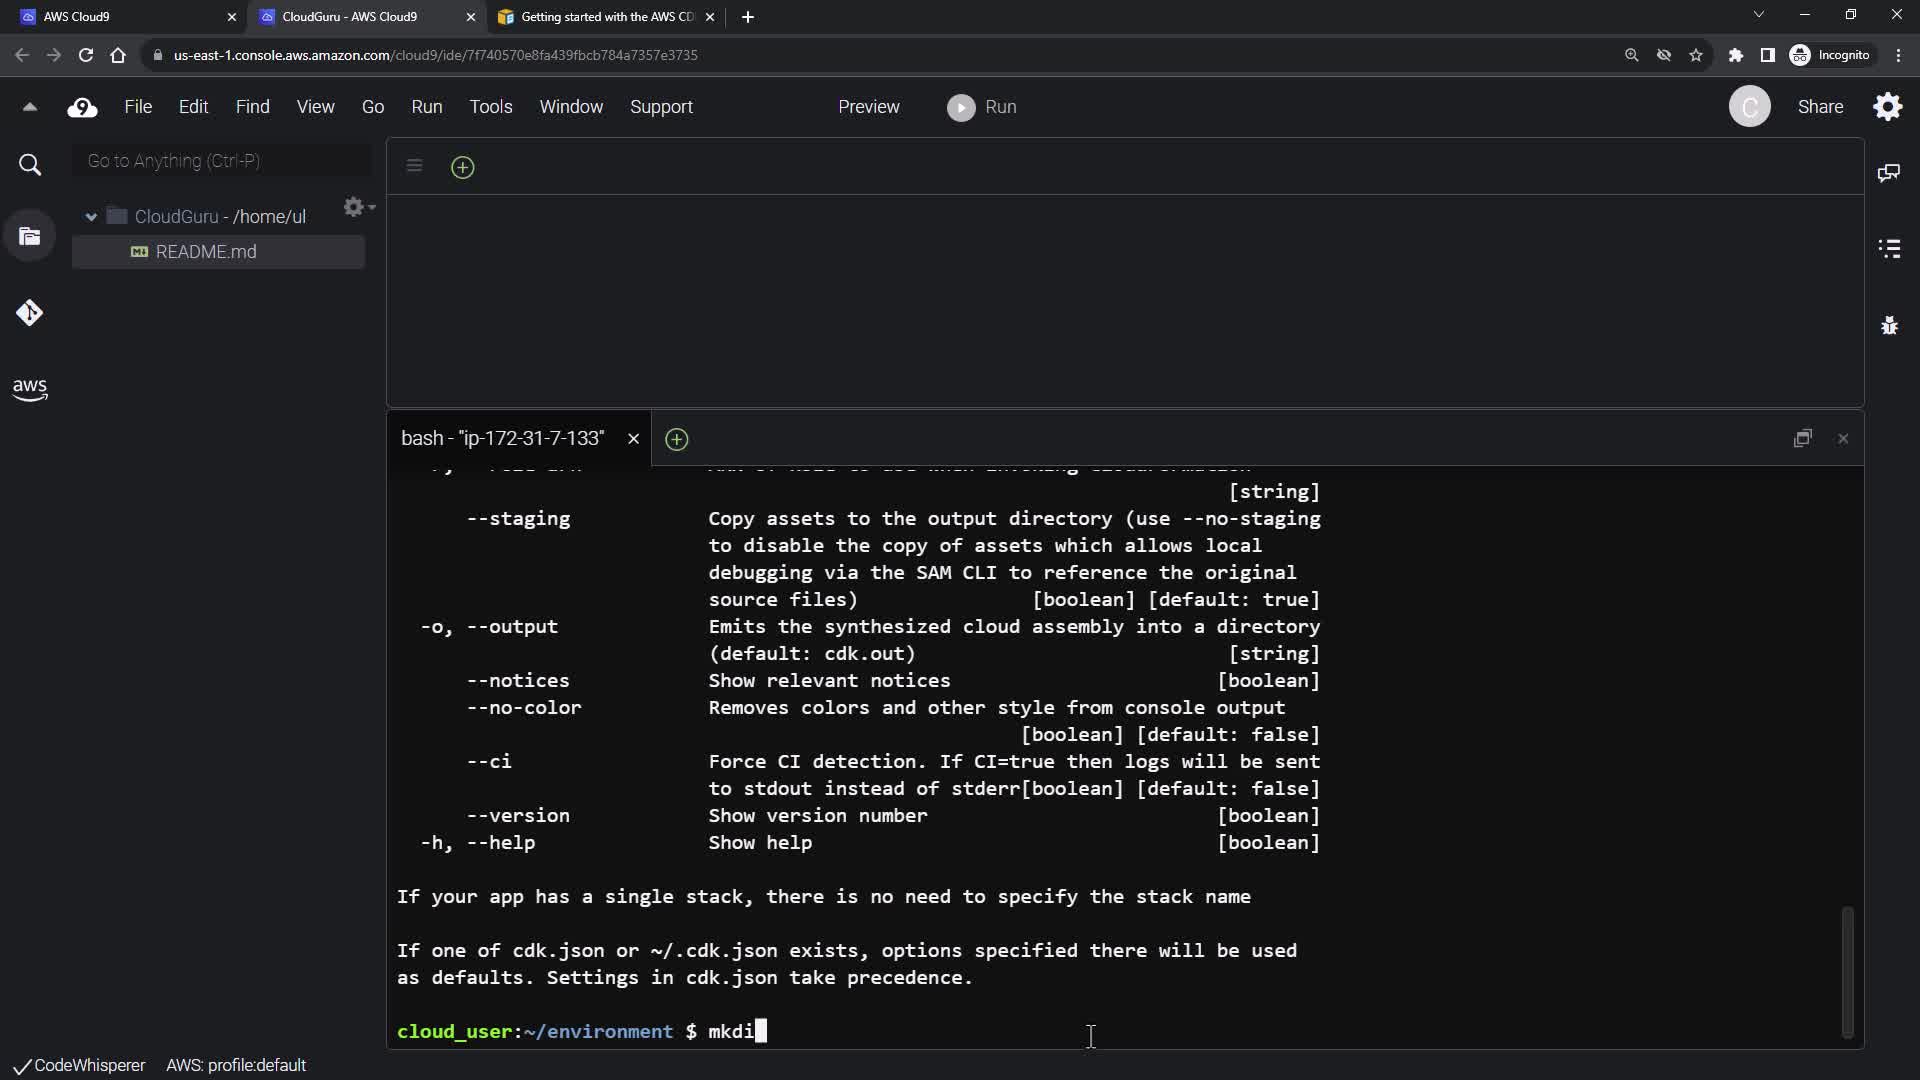The width and height of the screenshot is (1920, 1080).
Task: Open the Outline panel icon
Action: pos(1889,248)
